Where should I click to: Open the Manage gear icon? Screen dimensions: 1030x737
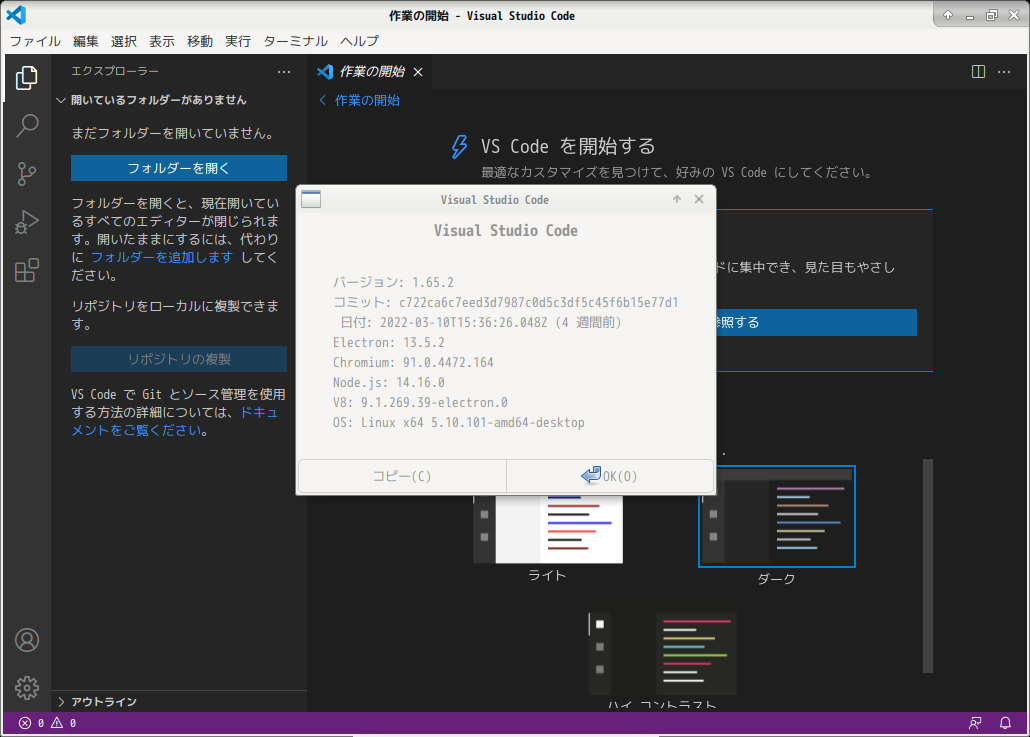[x=27, y=688]
